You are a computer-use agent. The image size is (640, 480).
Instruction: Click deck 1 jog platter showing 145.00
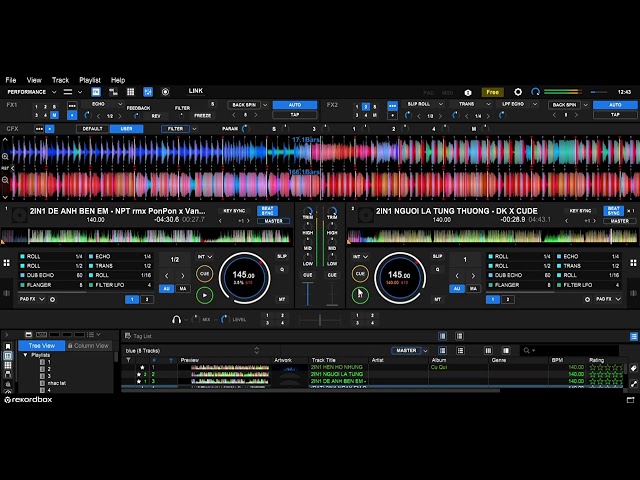click(x=244, y=278)
